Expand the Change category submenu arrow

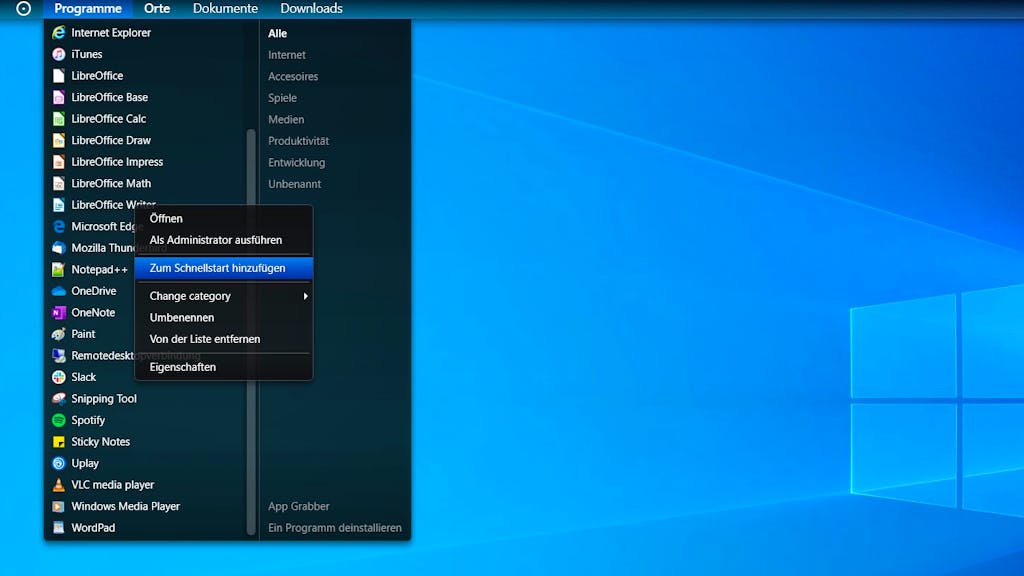tap(305, 296)
